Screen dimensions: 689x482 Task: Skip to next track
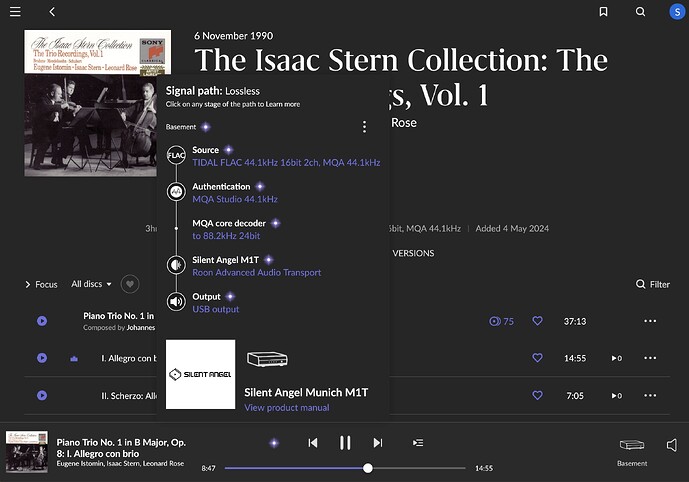(377, 443)
